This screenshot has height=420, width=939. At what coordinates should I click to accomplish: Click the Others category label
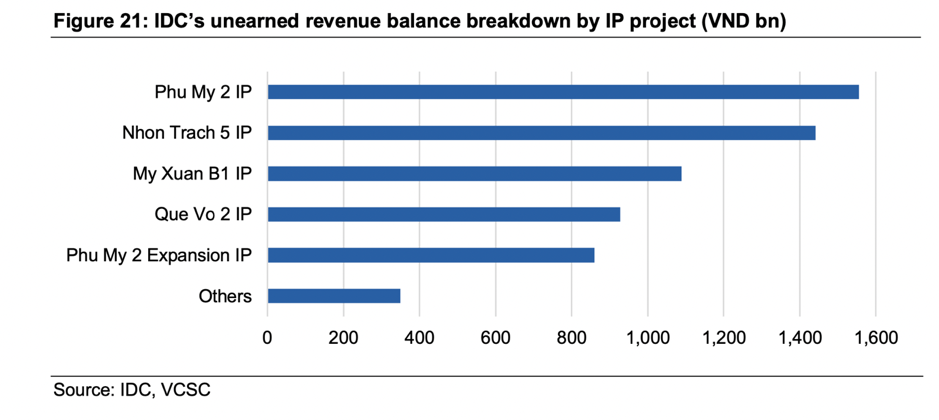(225, 296)
